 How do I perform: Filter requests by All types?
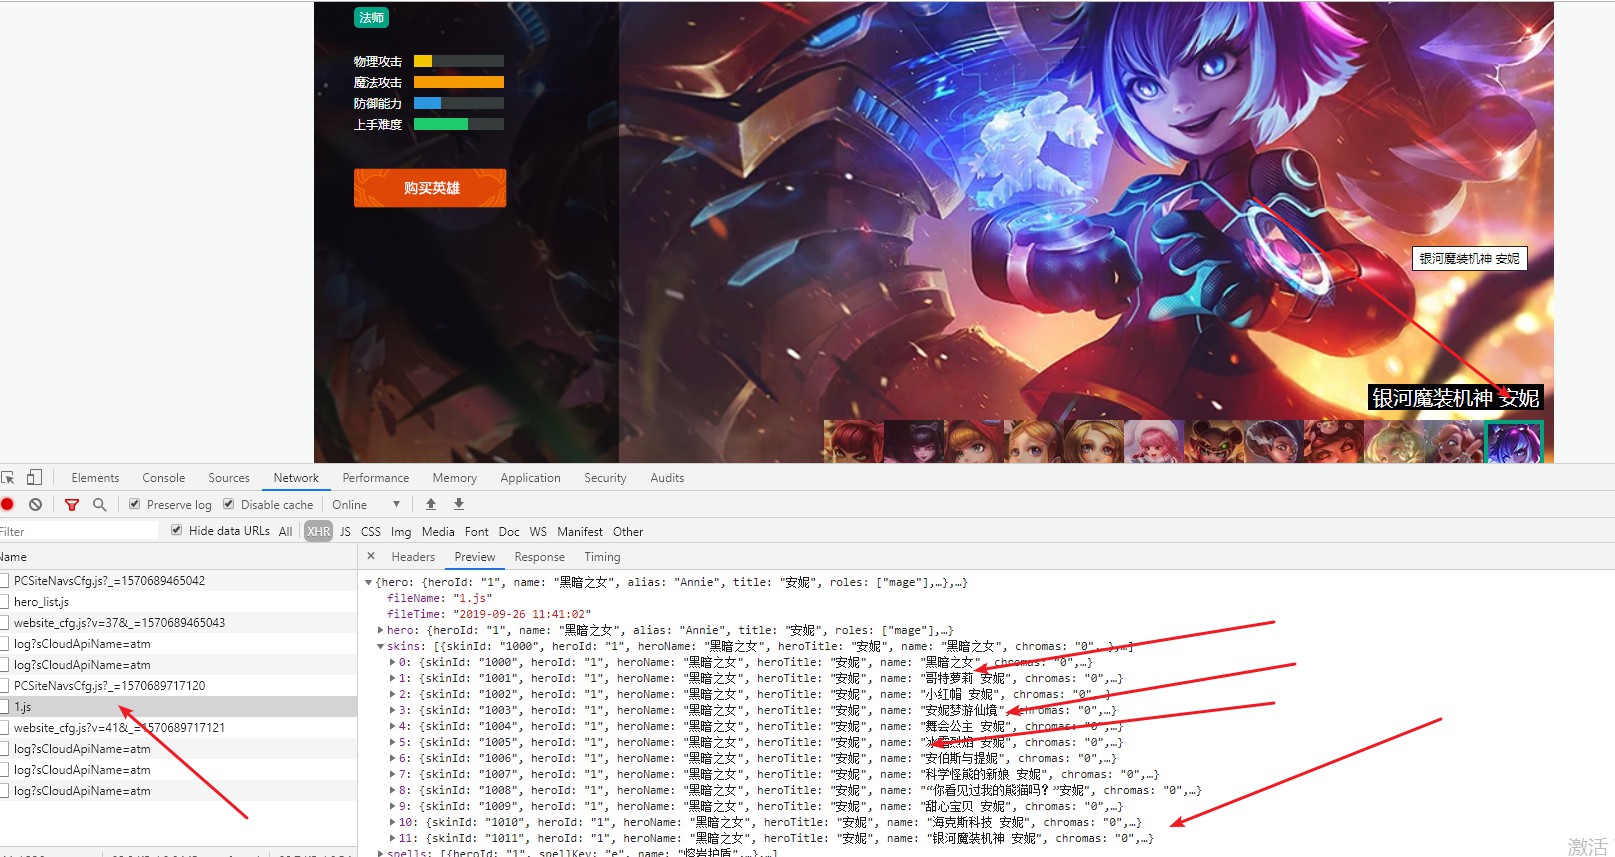(285, 531)
